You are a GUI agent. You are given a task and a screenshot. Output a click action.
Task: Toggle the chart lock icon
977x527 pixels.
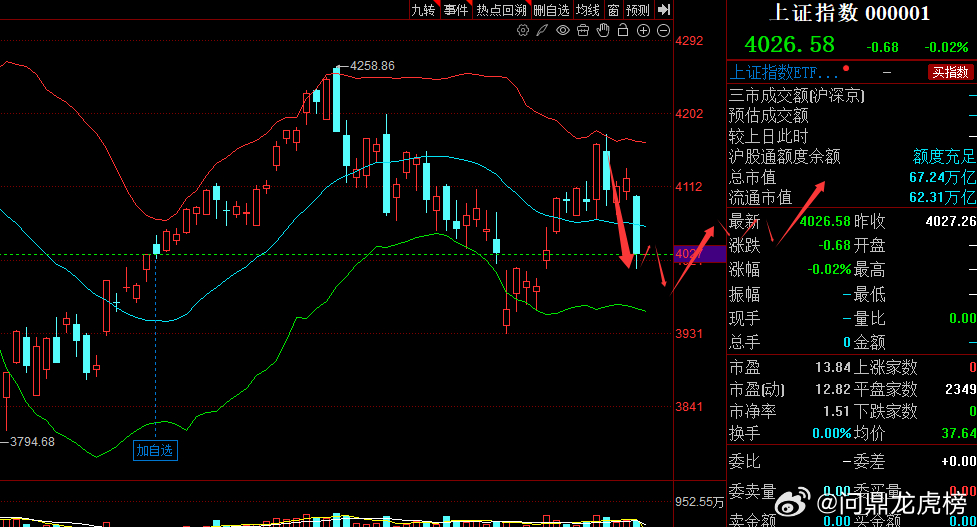622,30
